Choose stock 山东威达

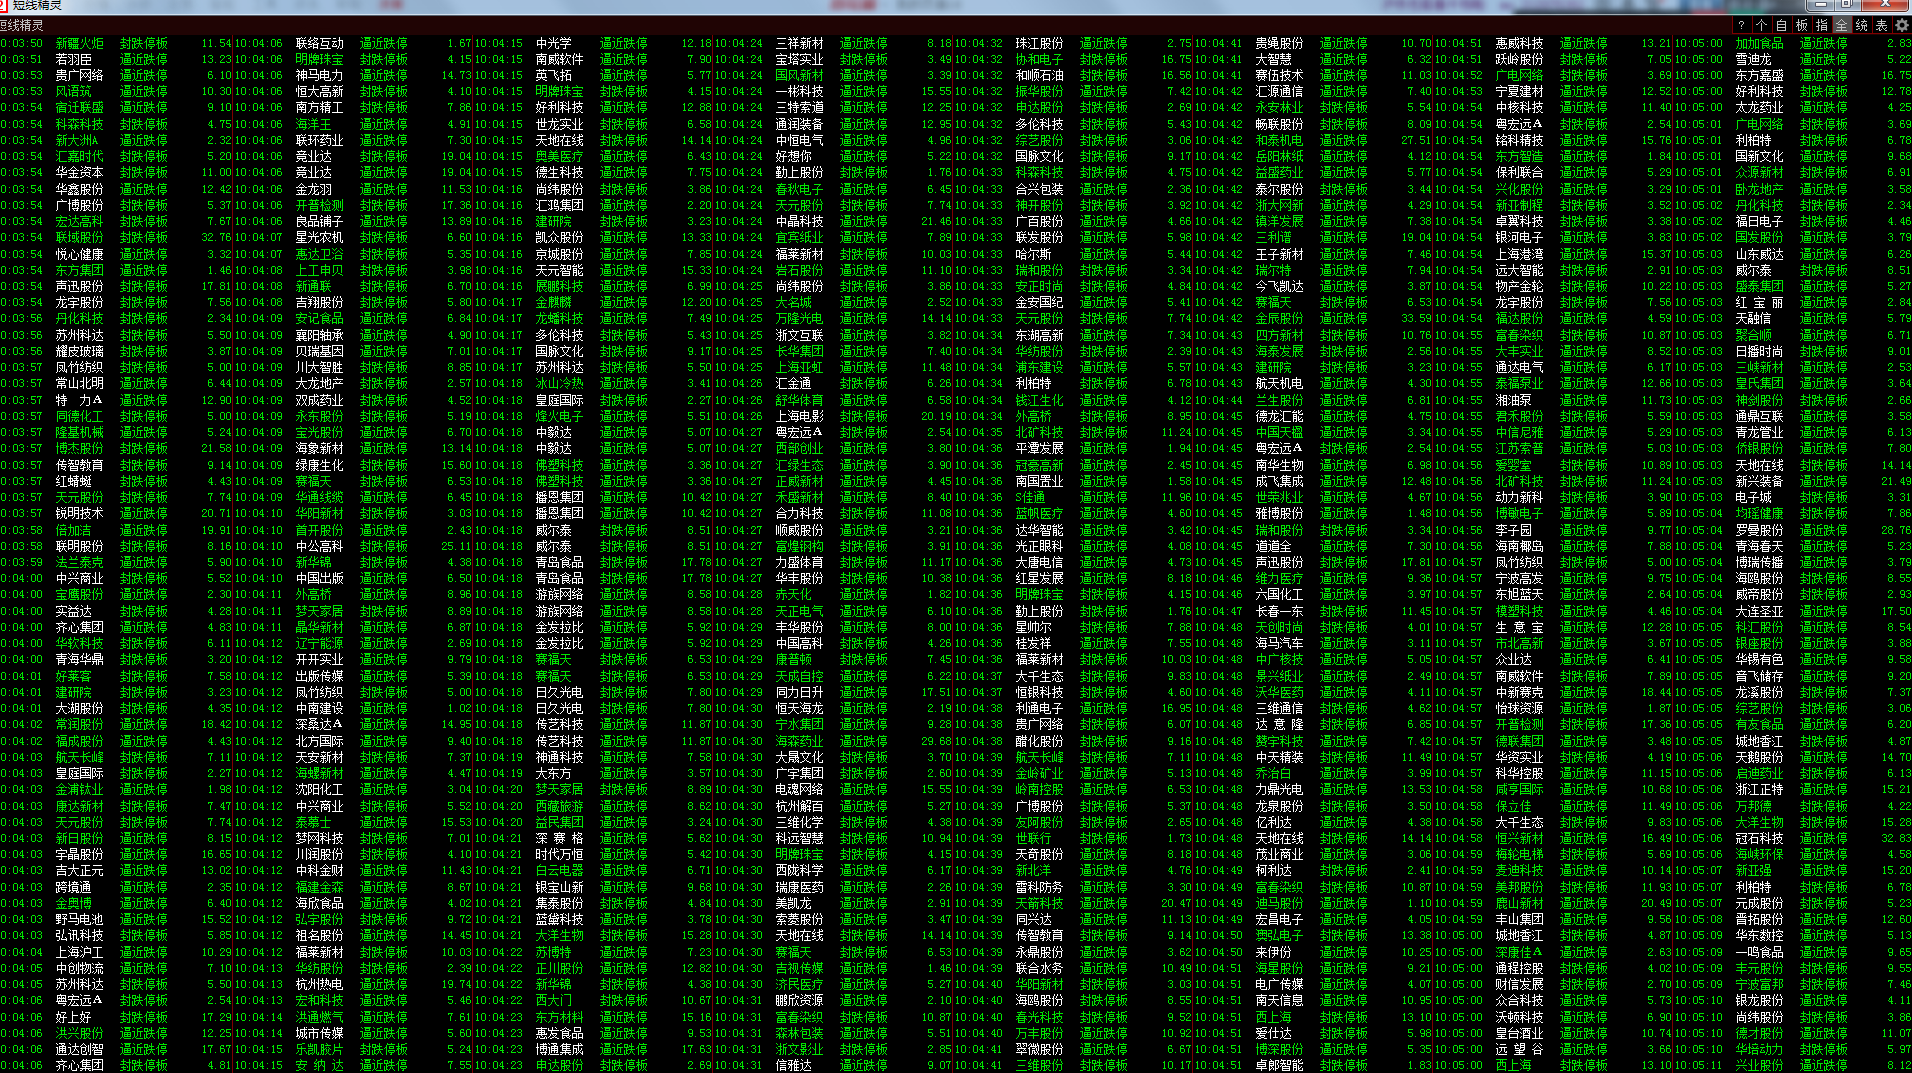[x=1759, y=254]
